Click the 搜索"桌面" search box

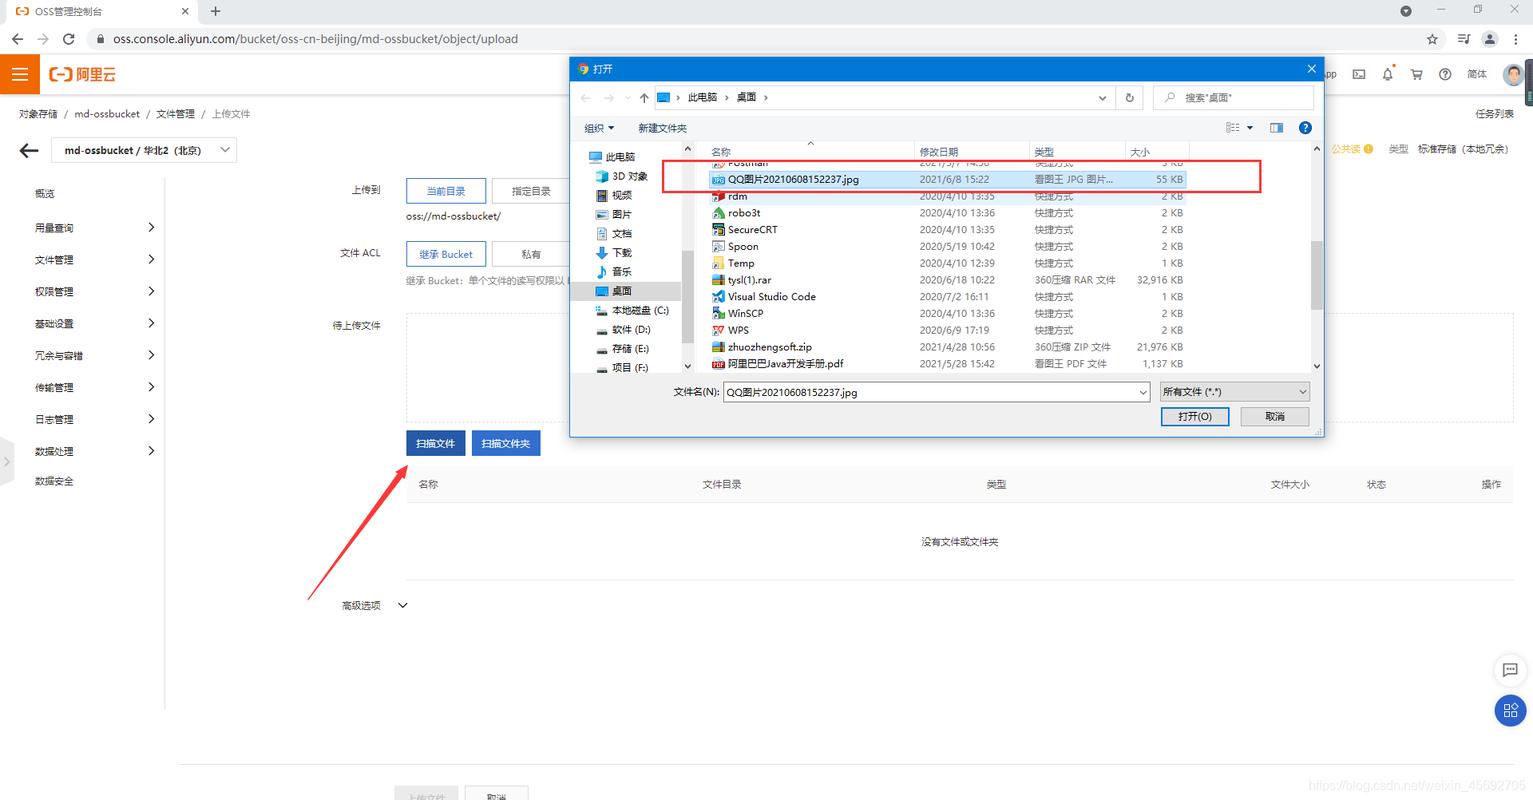(1233, 98)
